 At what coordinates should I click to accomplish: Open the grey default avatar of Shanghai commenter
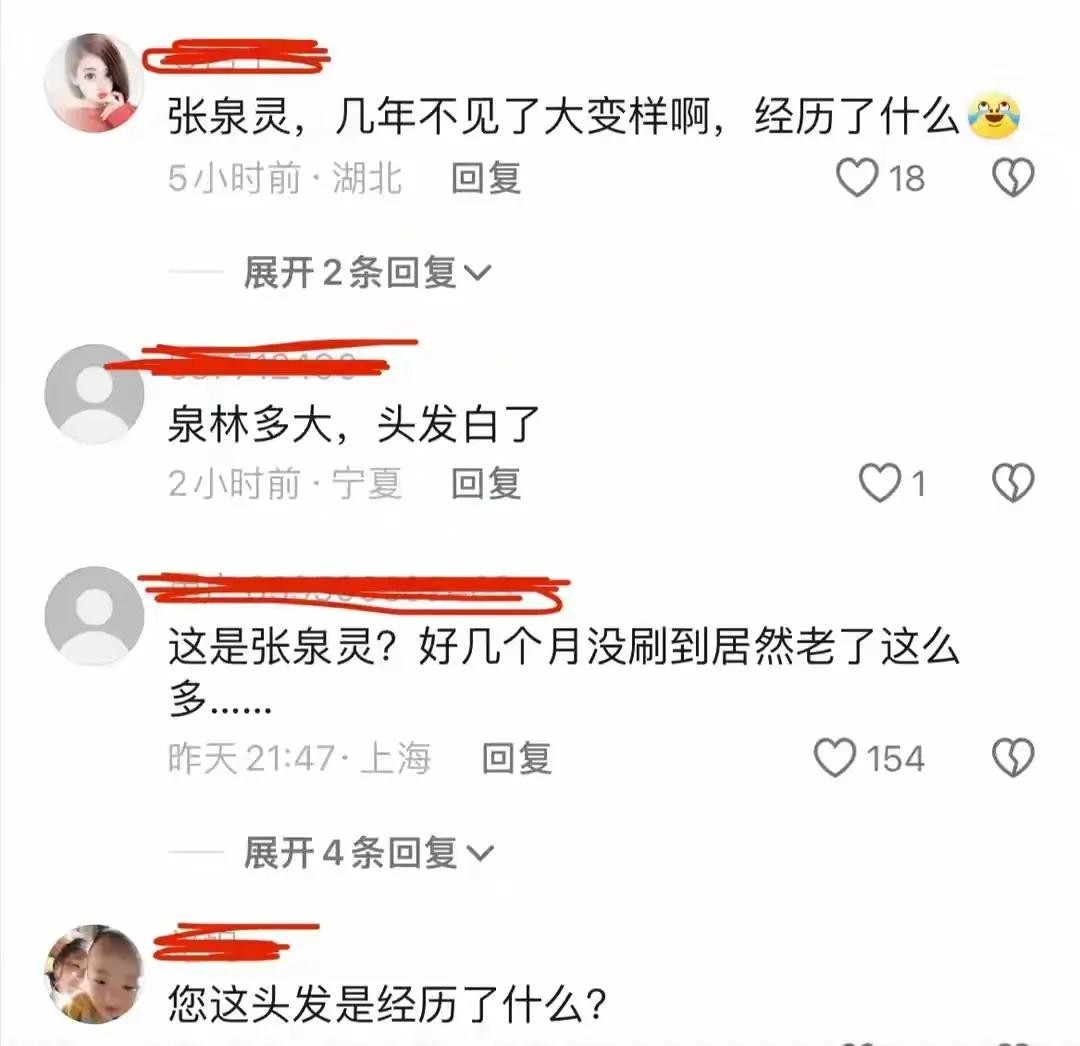click(94, 616)
